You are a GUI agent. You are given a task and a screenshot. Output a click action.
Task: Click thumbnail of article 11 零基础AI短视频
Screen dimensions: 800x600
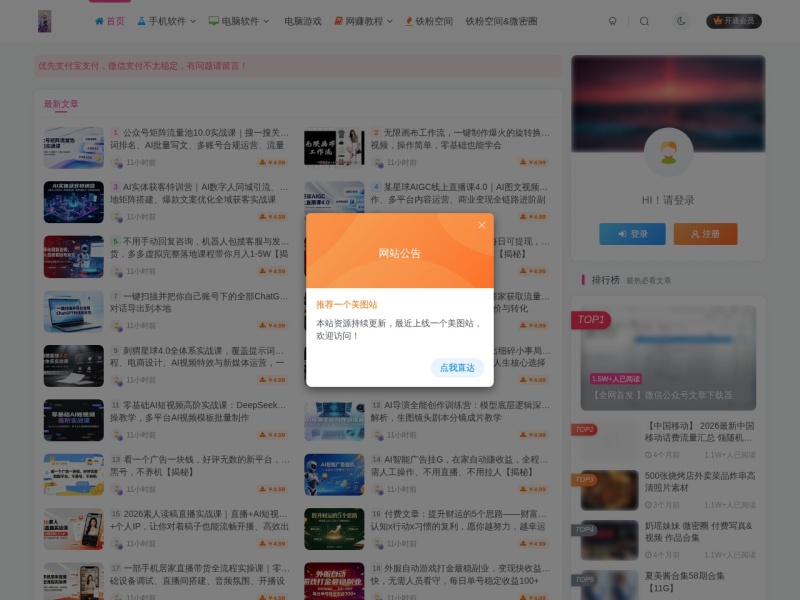click(73, 420)
